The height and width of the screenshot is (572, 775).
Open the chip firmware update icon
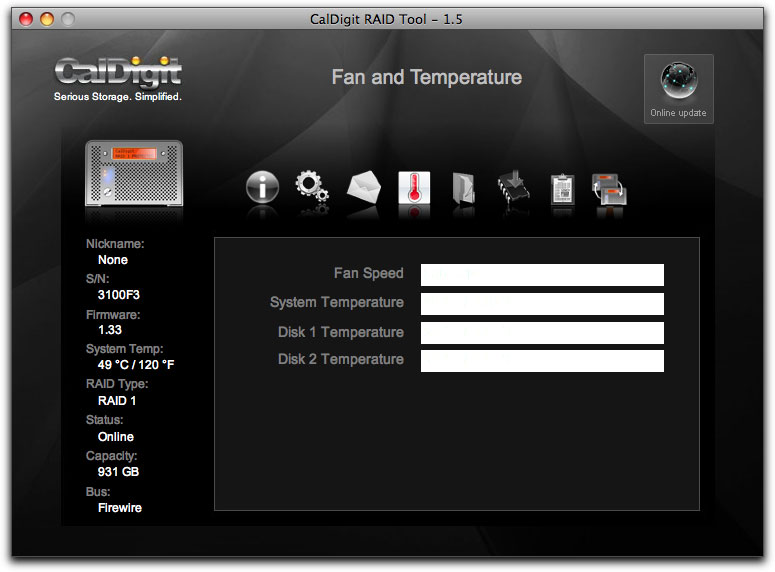[514, 186]
